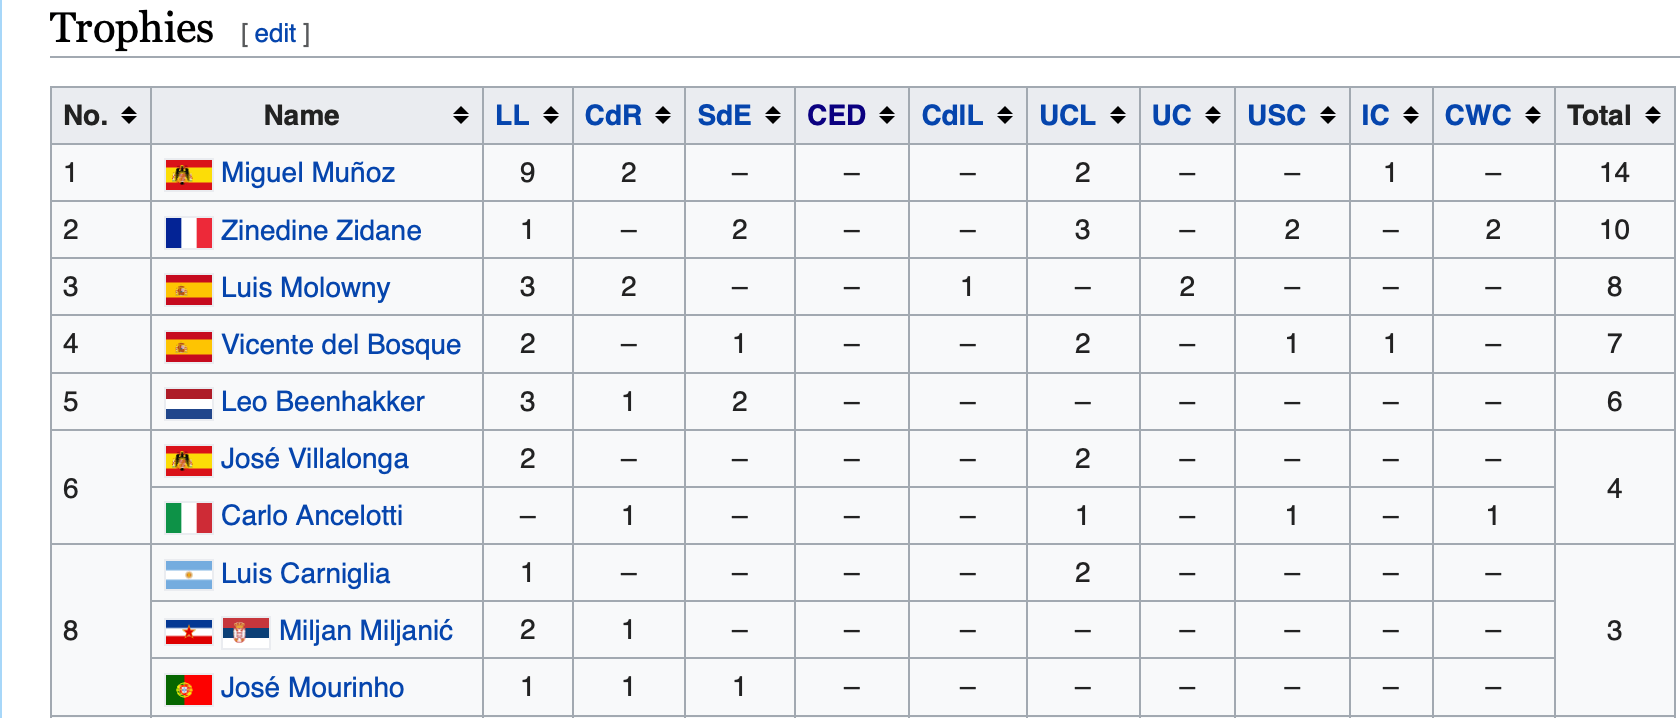The width and height of the screenshot is (1680, 718).
Task: Click the Dutch flag beside Leo Beenhakker
Action: click(x=187, y=402)
